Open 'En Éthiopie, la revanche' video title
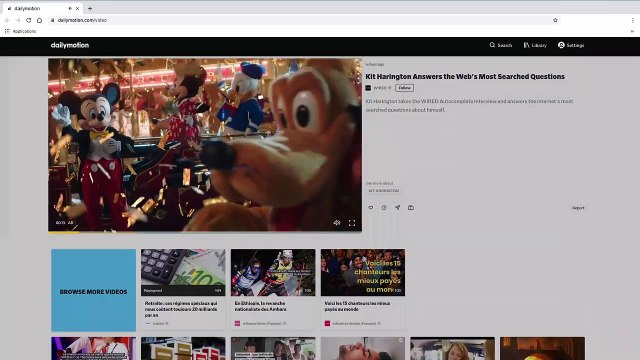The image size is (640, 360). 260,306
